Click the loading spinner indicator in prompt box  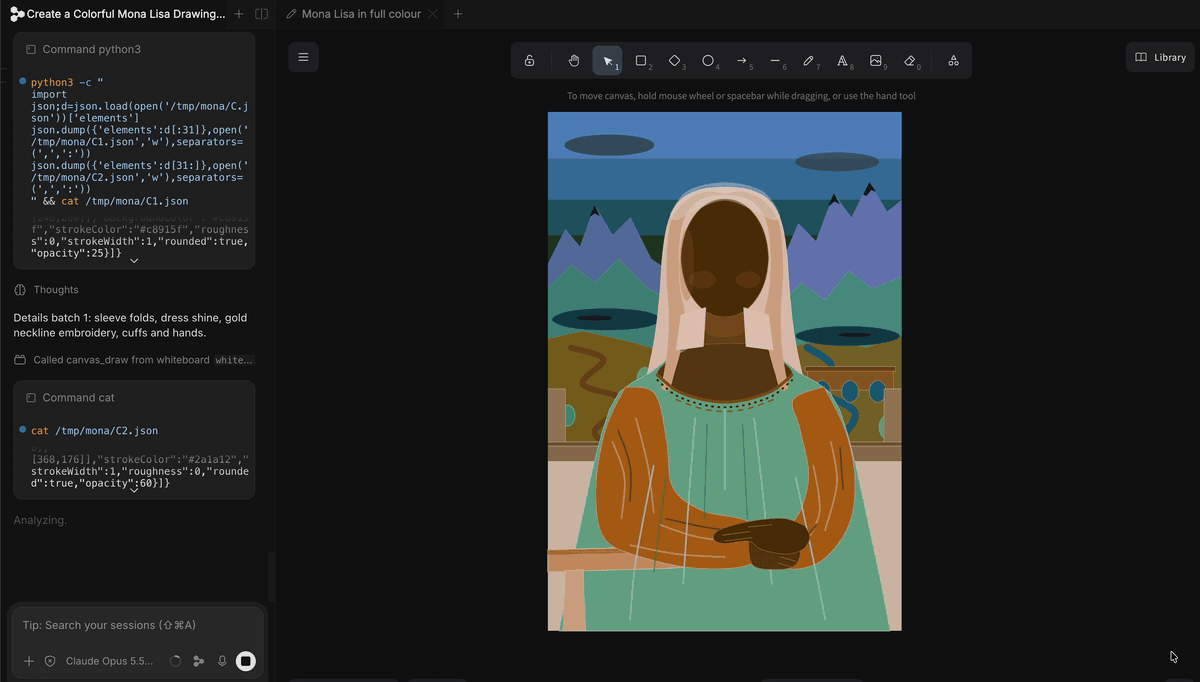pos(176,661)
